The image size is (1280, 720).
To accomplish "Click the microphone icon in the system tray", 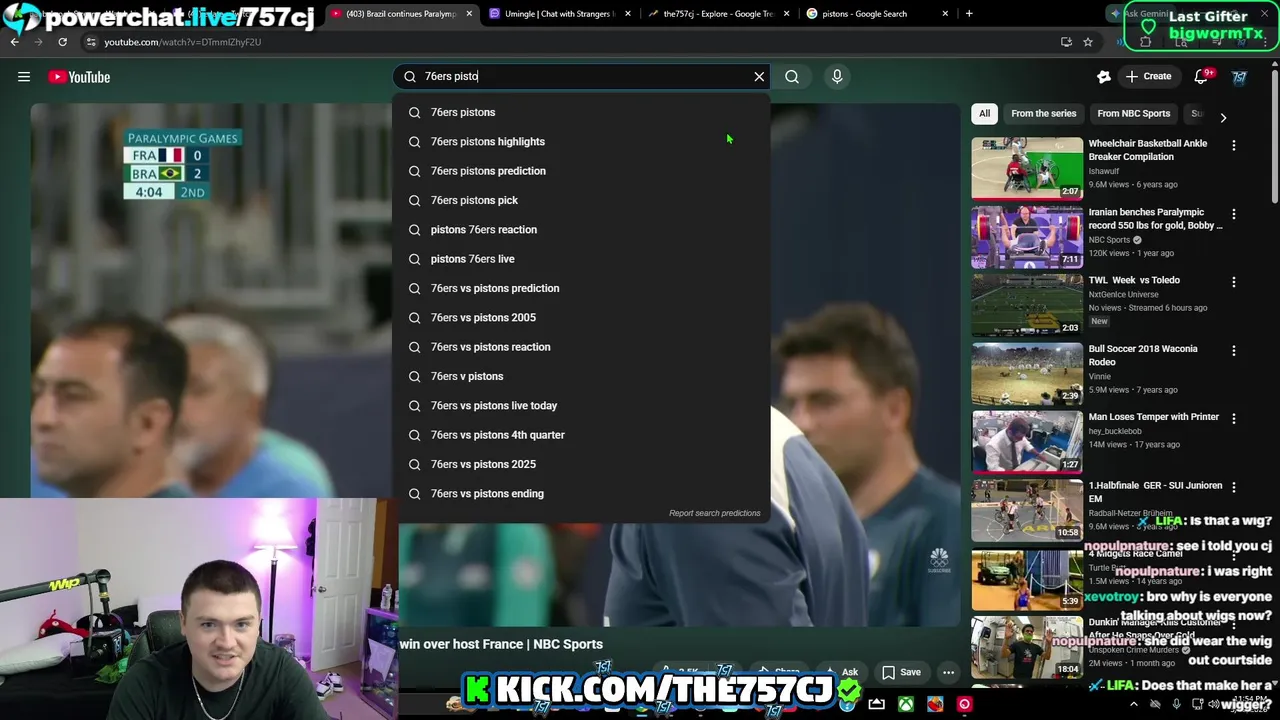I will tap(1176, 704).
